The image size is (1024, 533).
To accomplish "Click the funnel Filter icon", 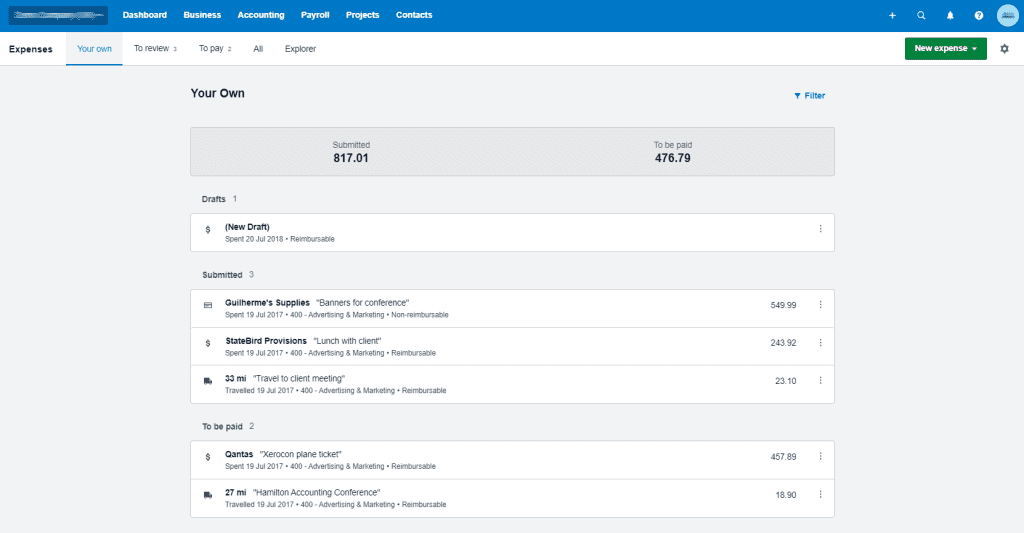I will pos(797,96).
